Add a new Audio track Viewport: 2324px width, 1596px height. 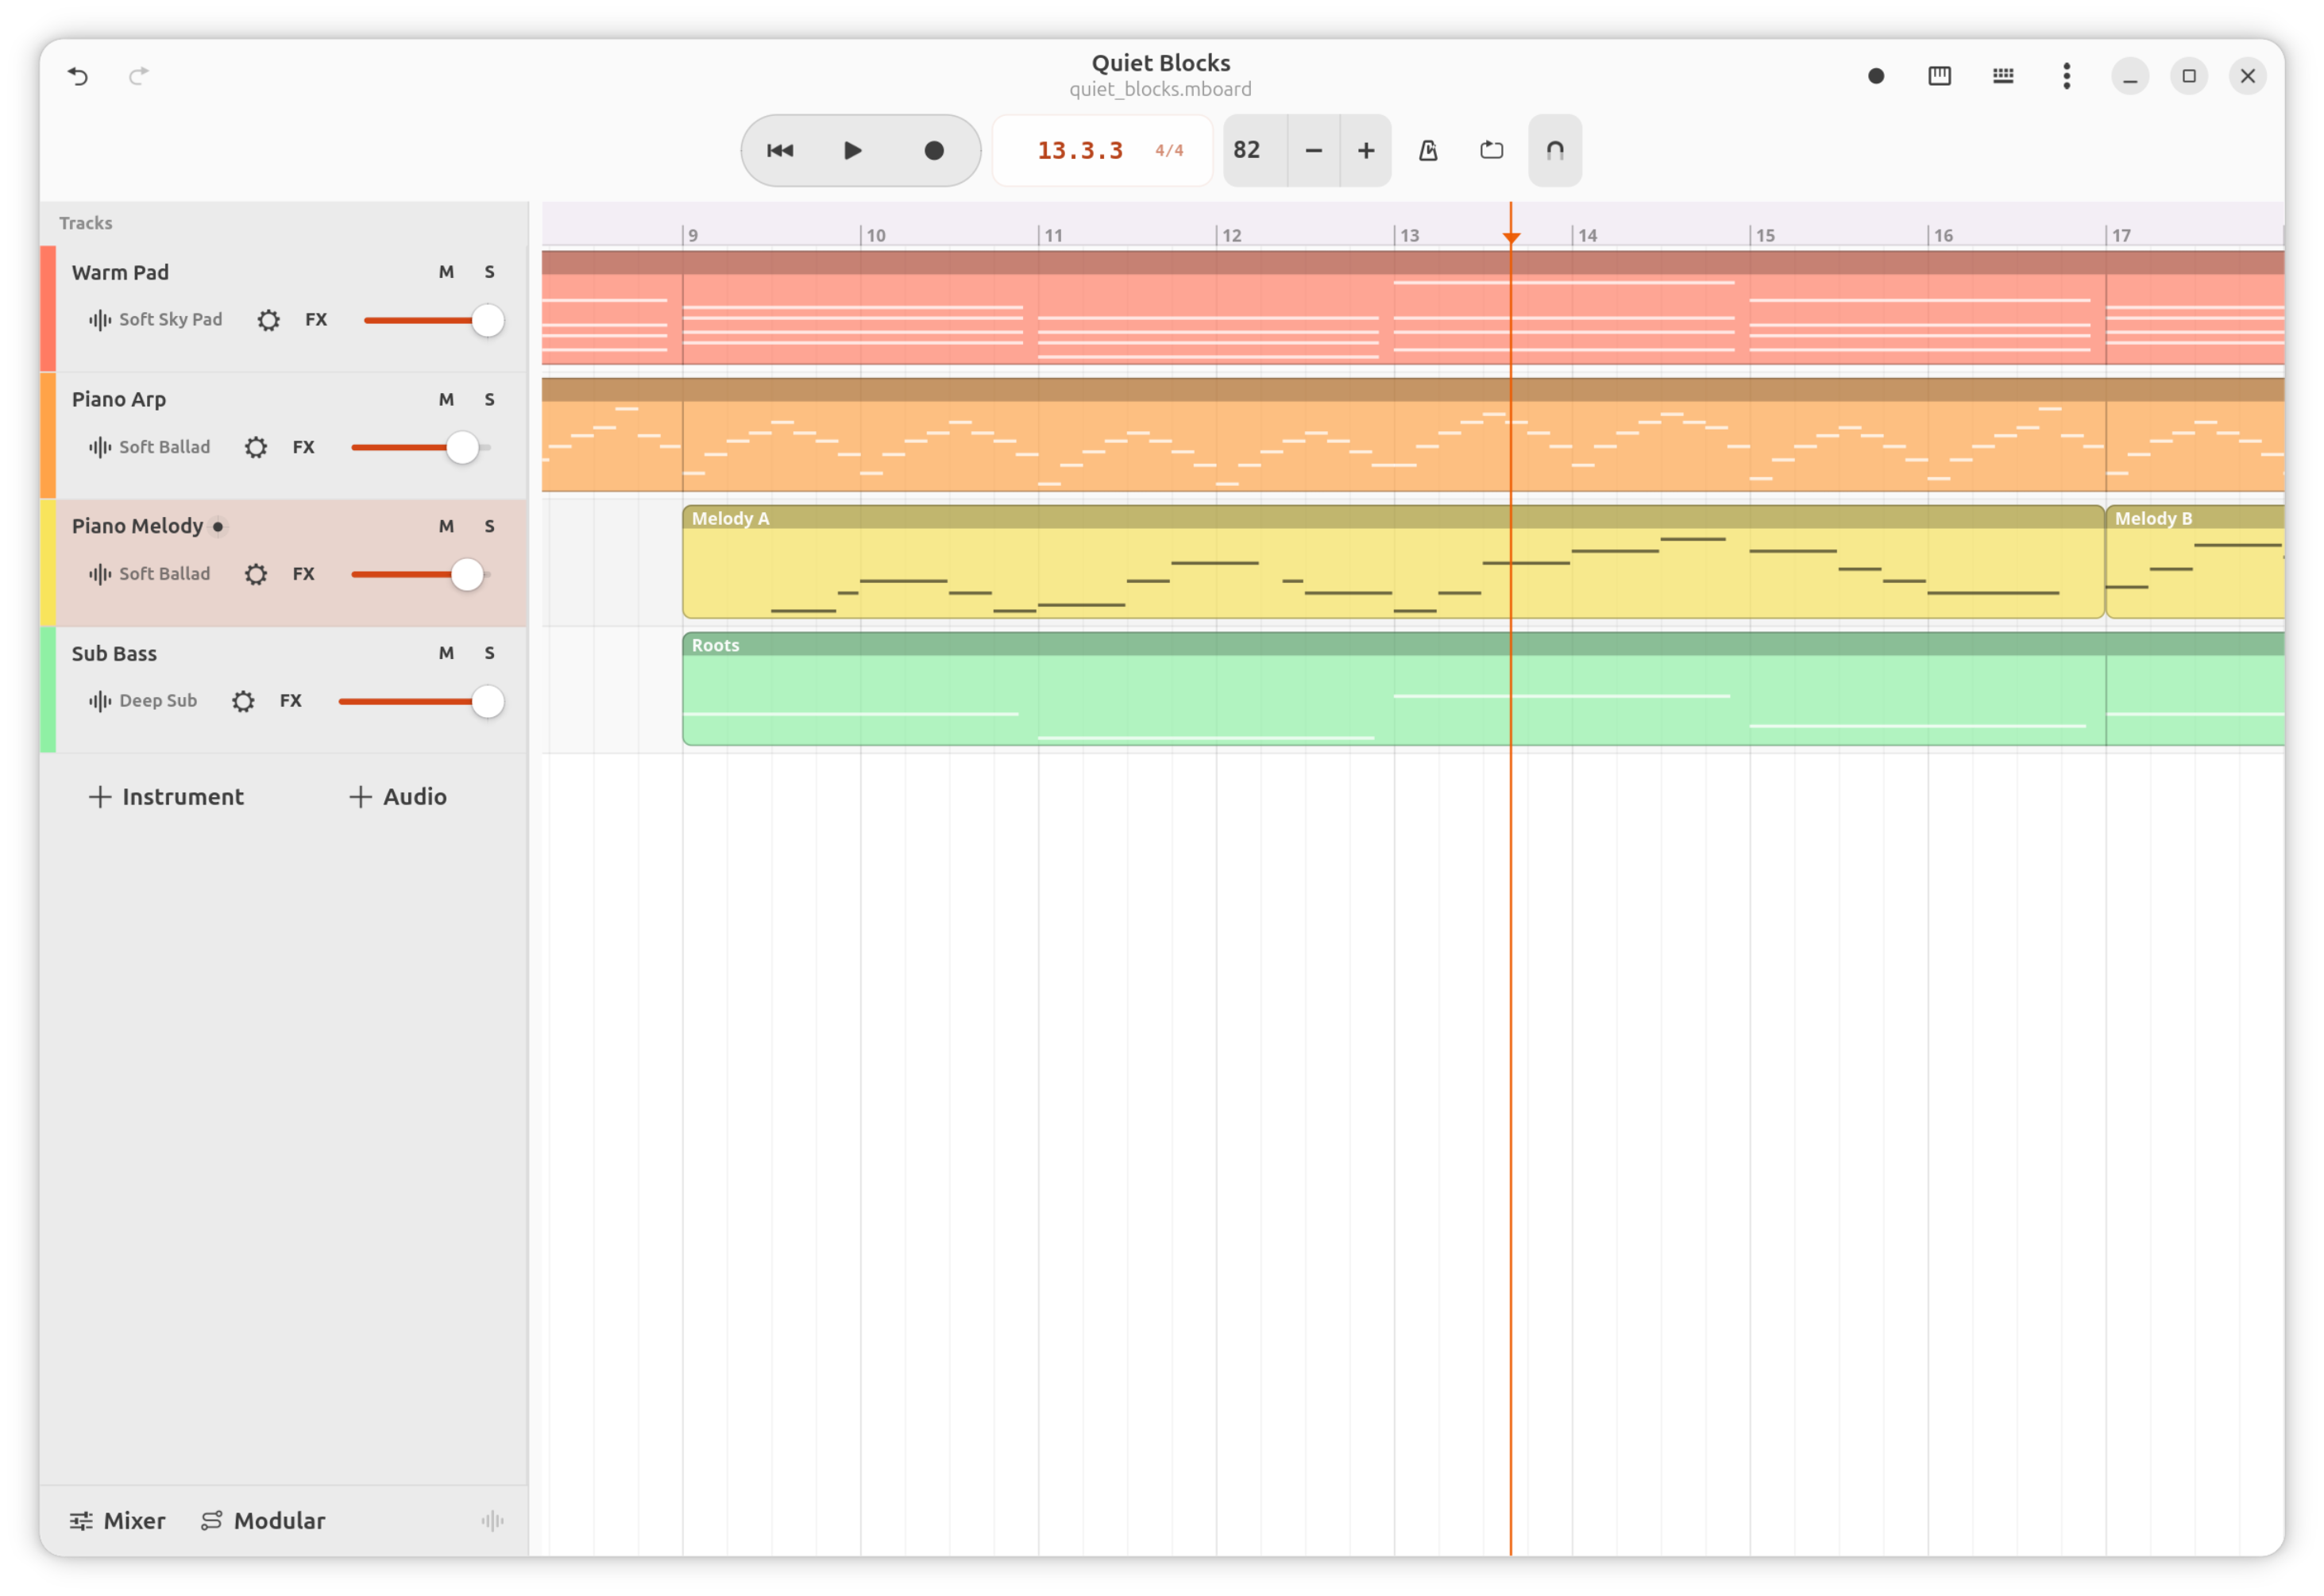[x=397, y=797]
